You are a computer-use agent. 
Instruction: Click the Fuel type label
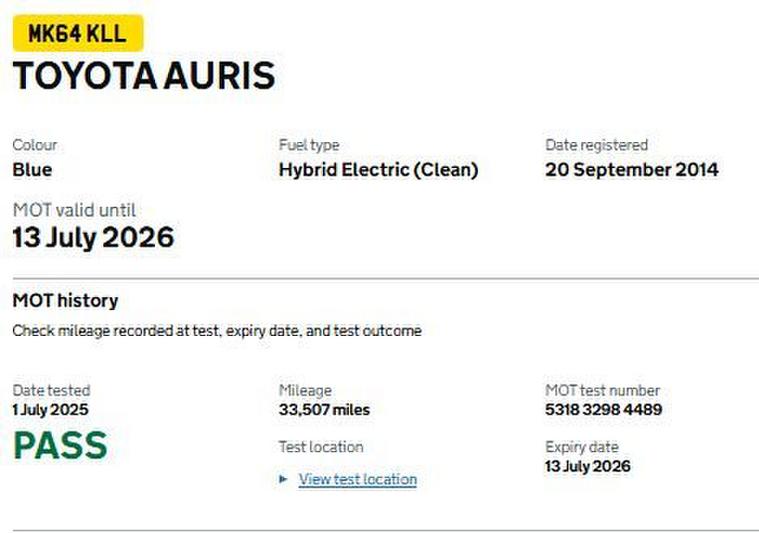pyautogui.click(x=308, y=145)
